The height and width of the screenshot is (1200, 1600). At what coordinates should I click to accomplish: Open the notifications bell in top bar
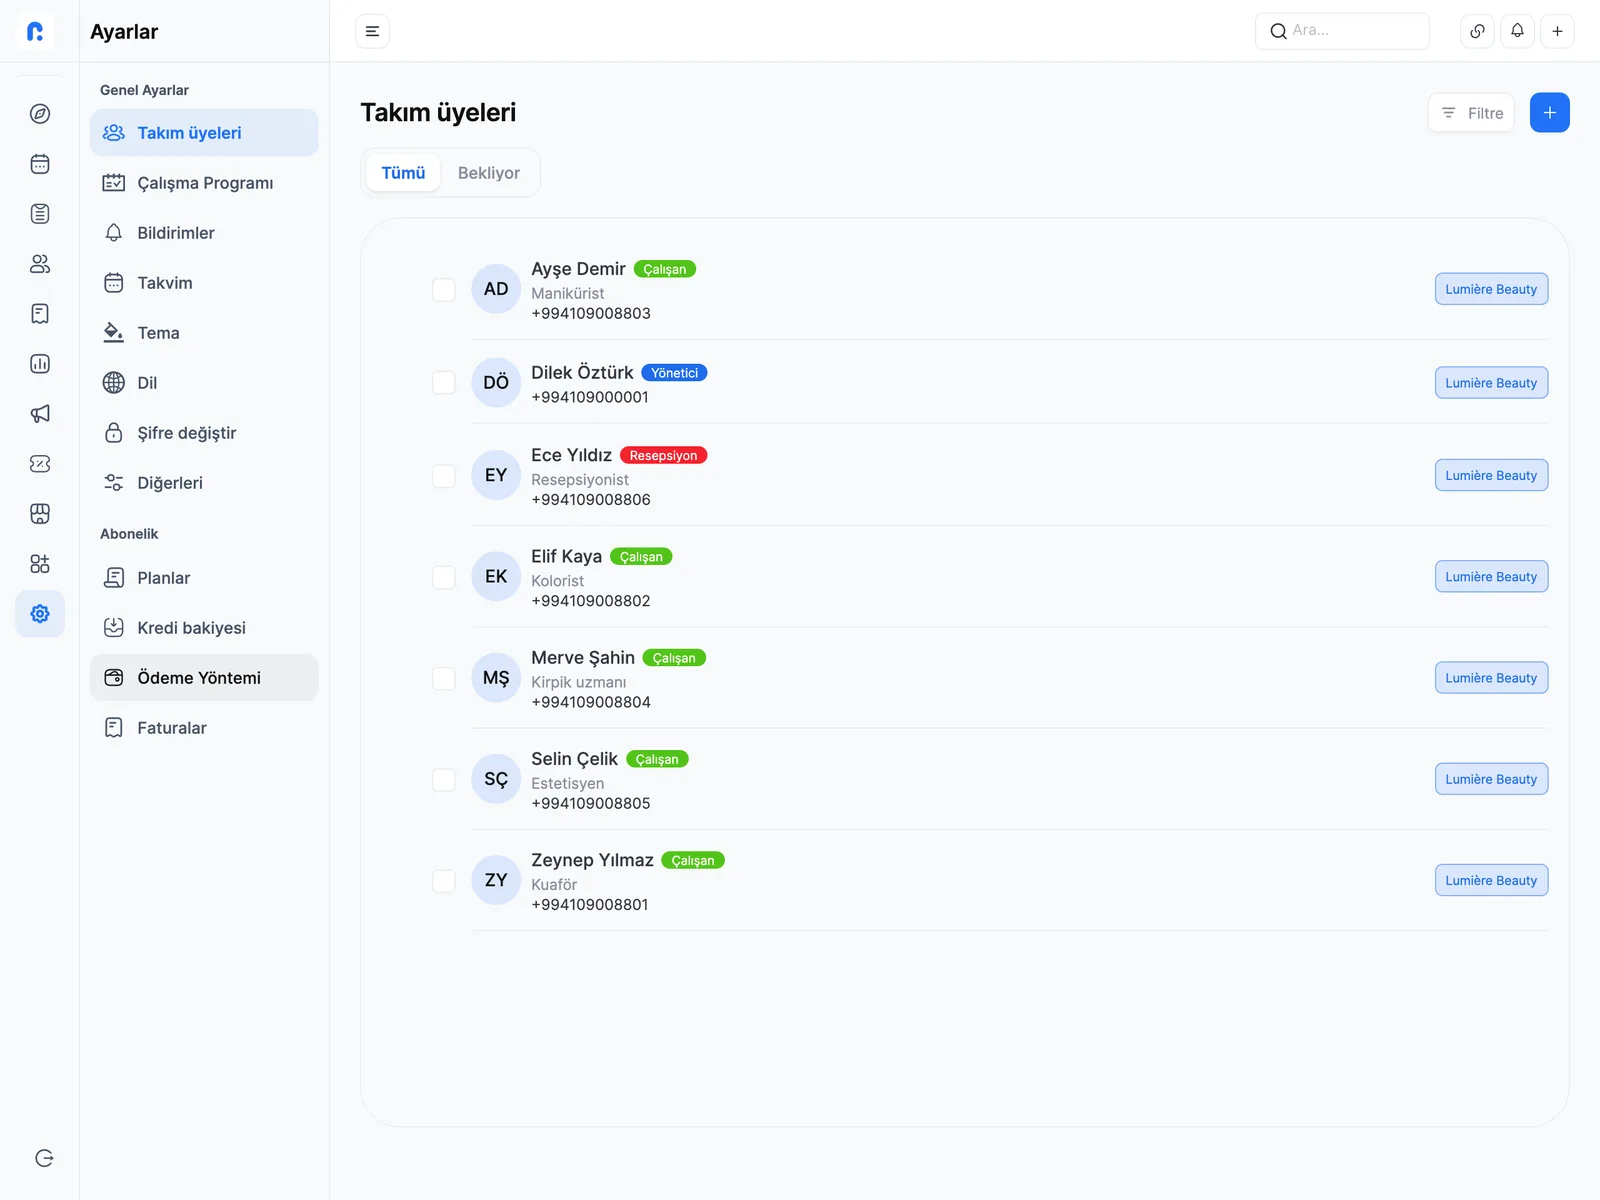(x=1517, y=31)
